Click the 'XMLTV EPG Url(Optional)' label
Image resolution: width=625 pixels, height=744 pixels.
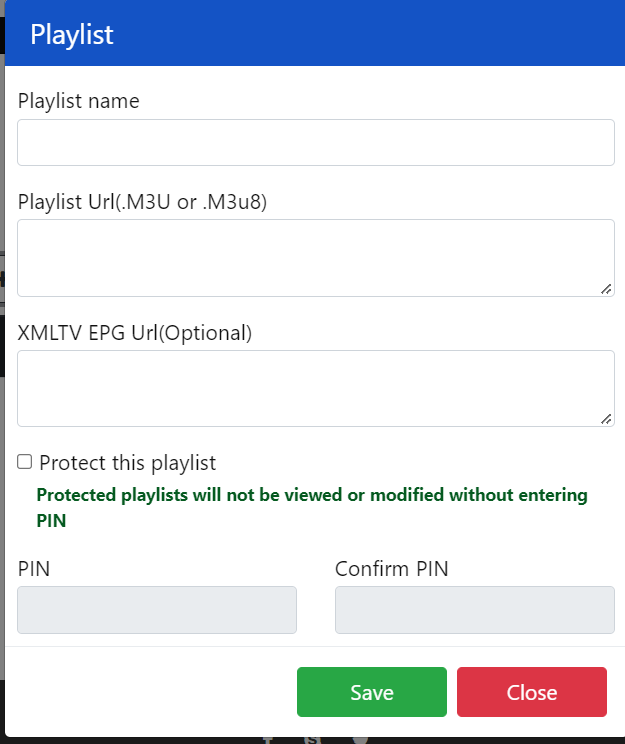tap(135, 332)
